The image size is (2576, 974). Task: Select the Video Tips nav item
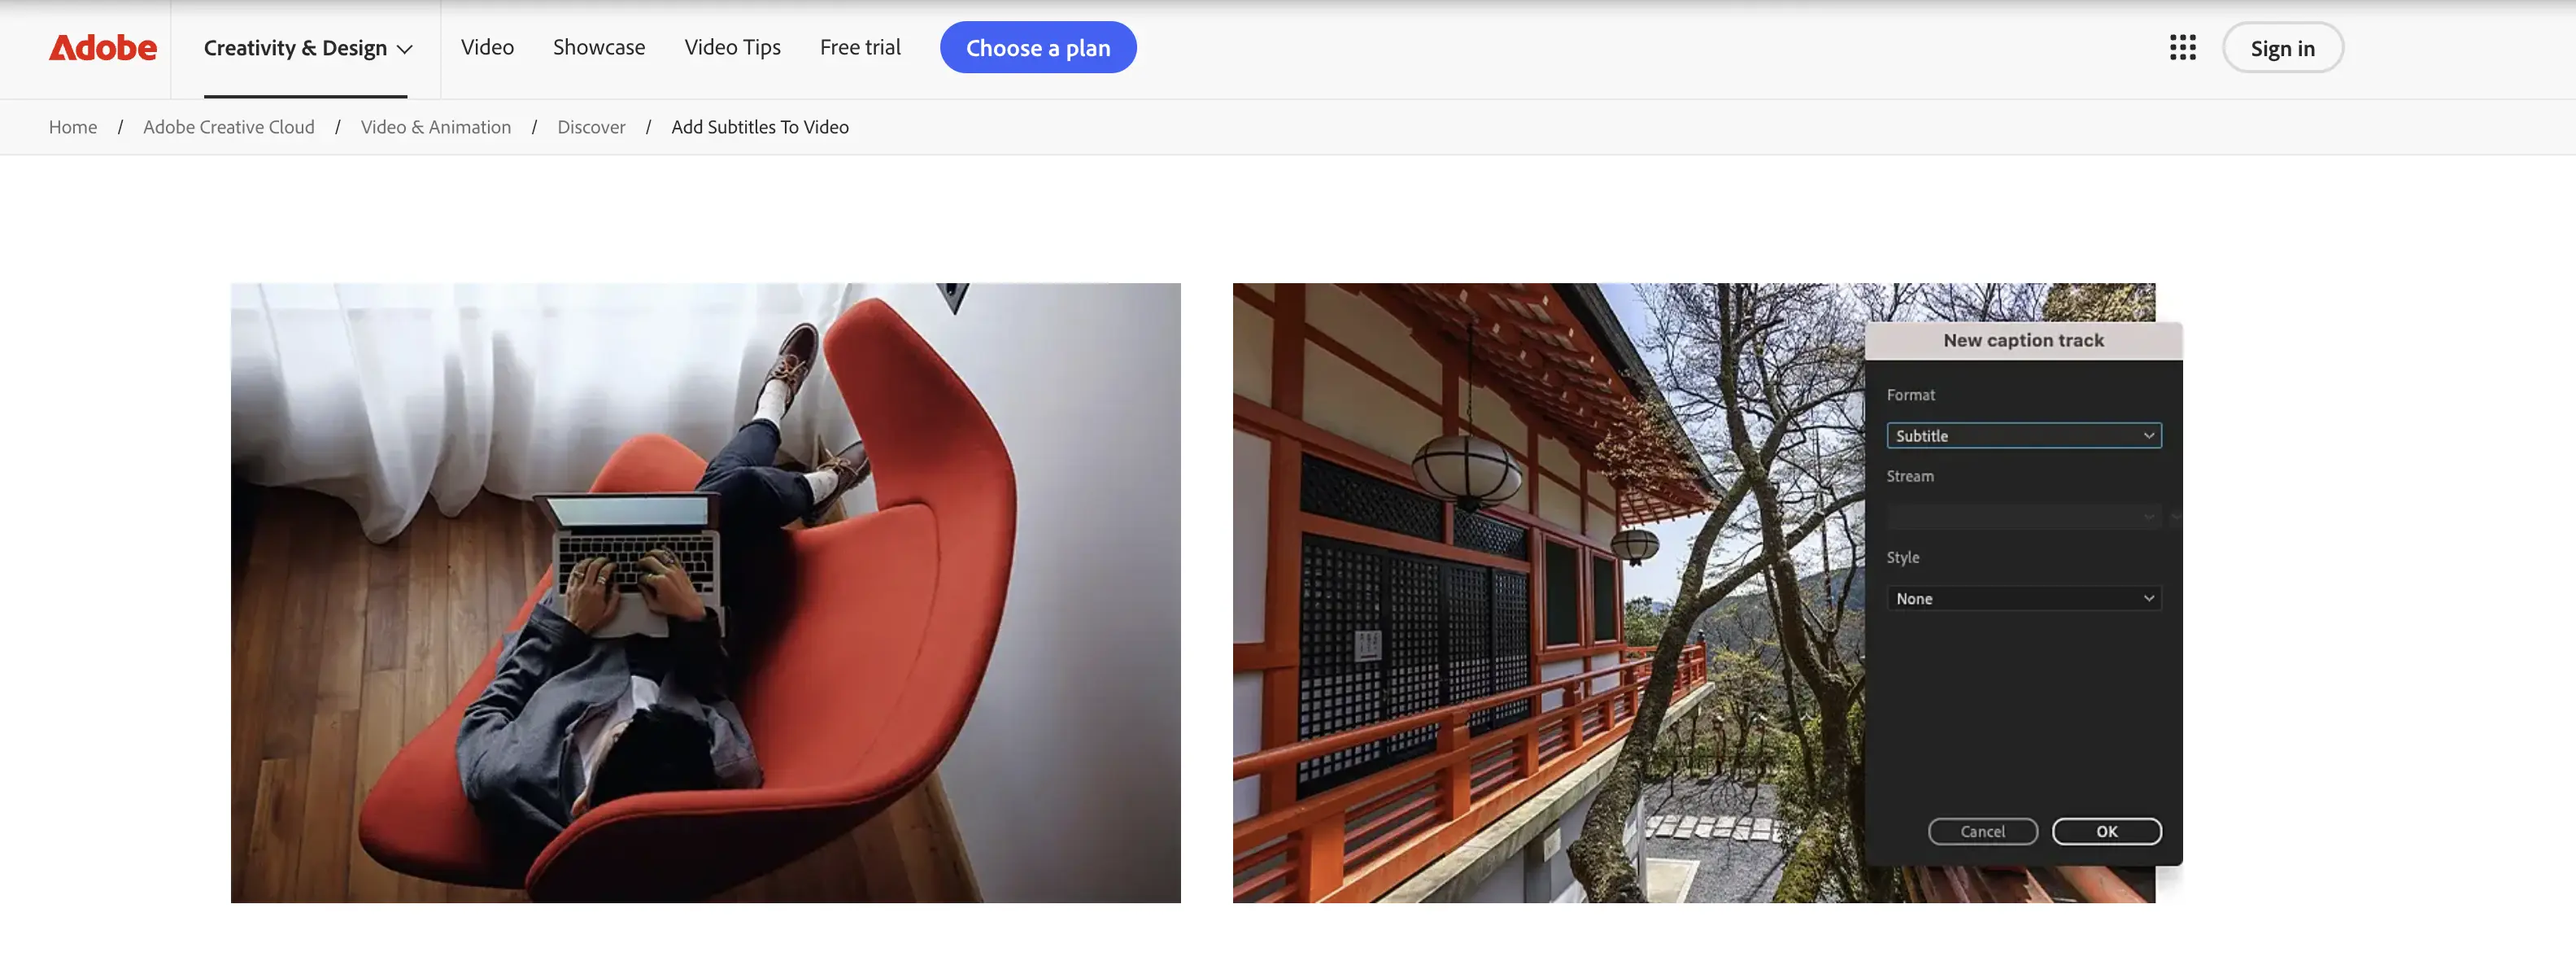pos(732,48)
